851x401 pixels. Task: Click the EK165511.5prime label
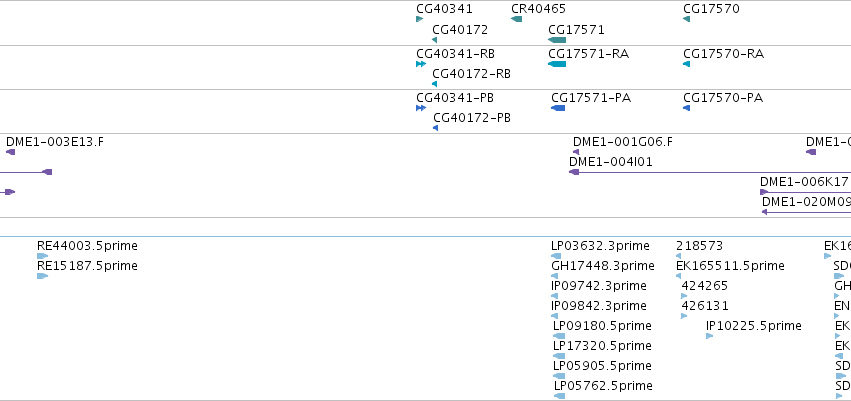(x=731, y=266)
